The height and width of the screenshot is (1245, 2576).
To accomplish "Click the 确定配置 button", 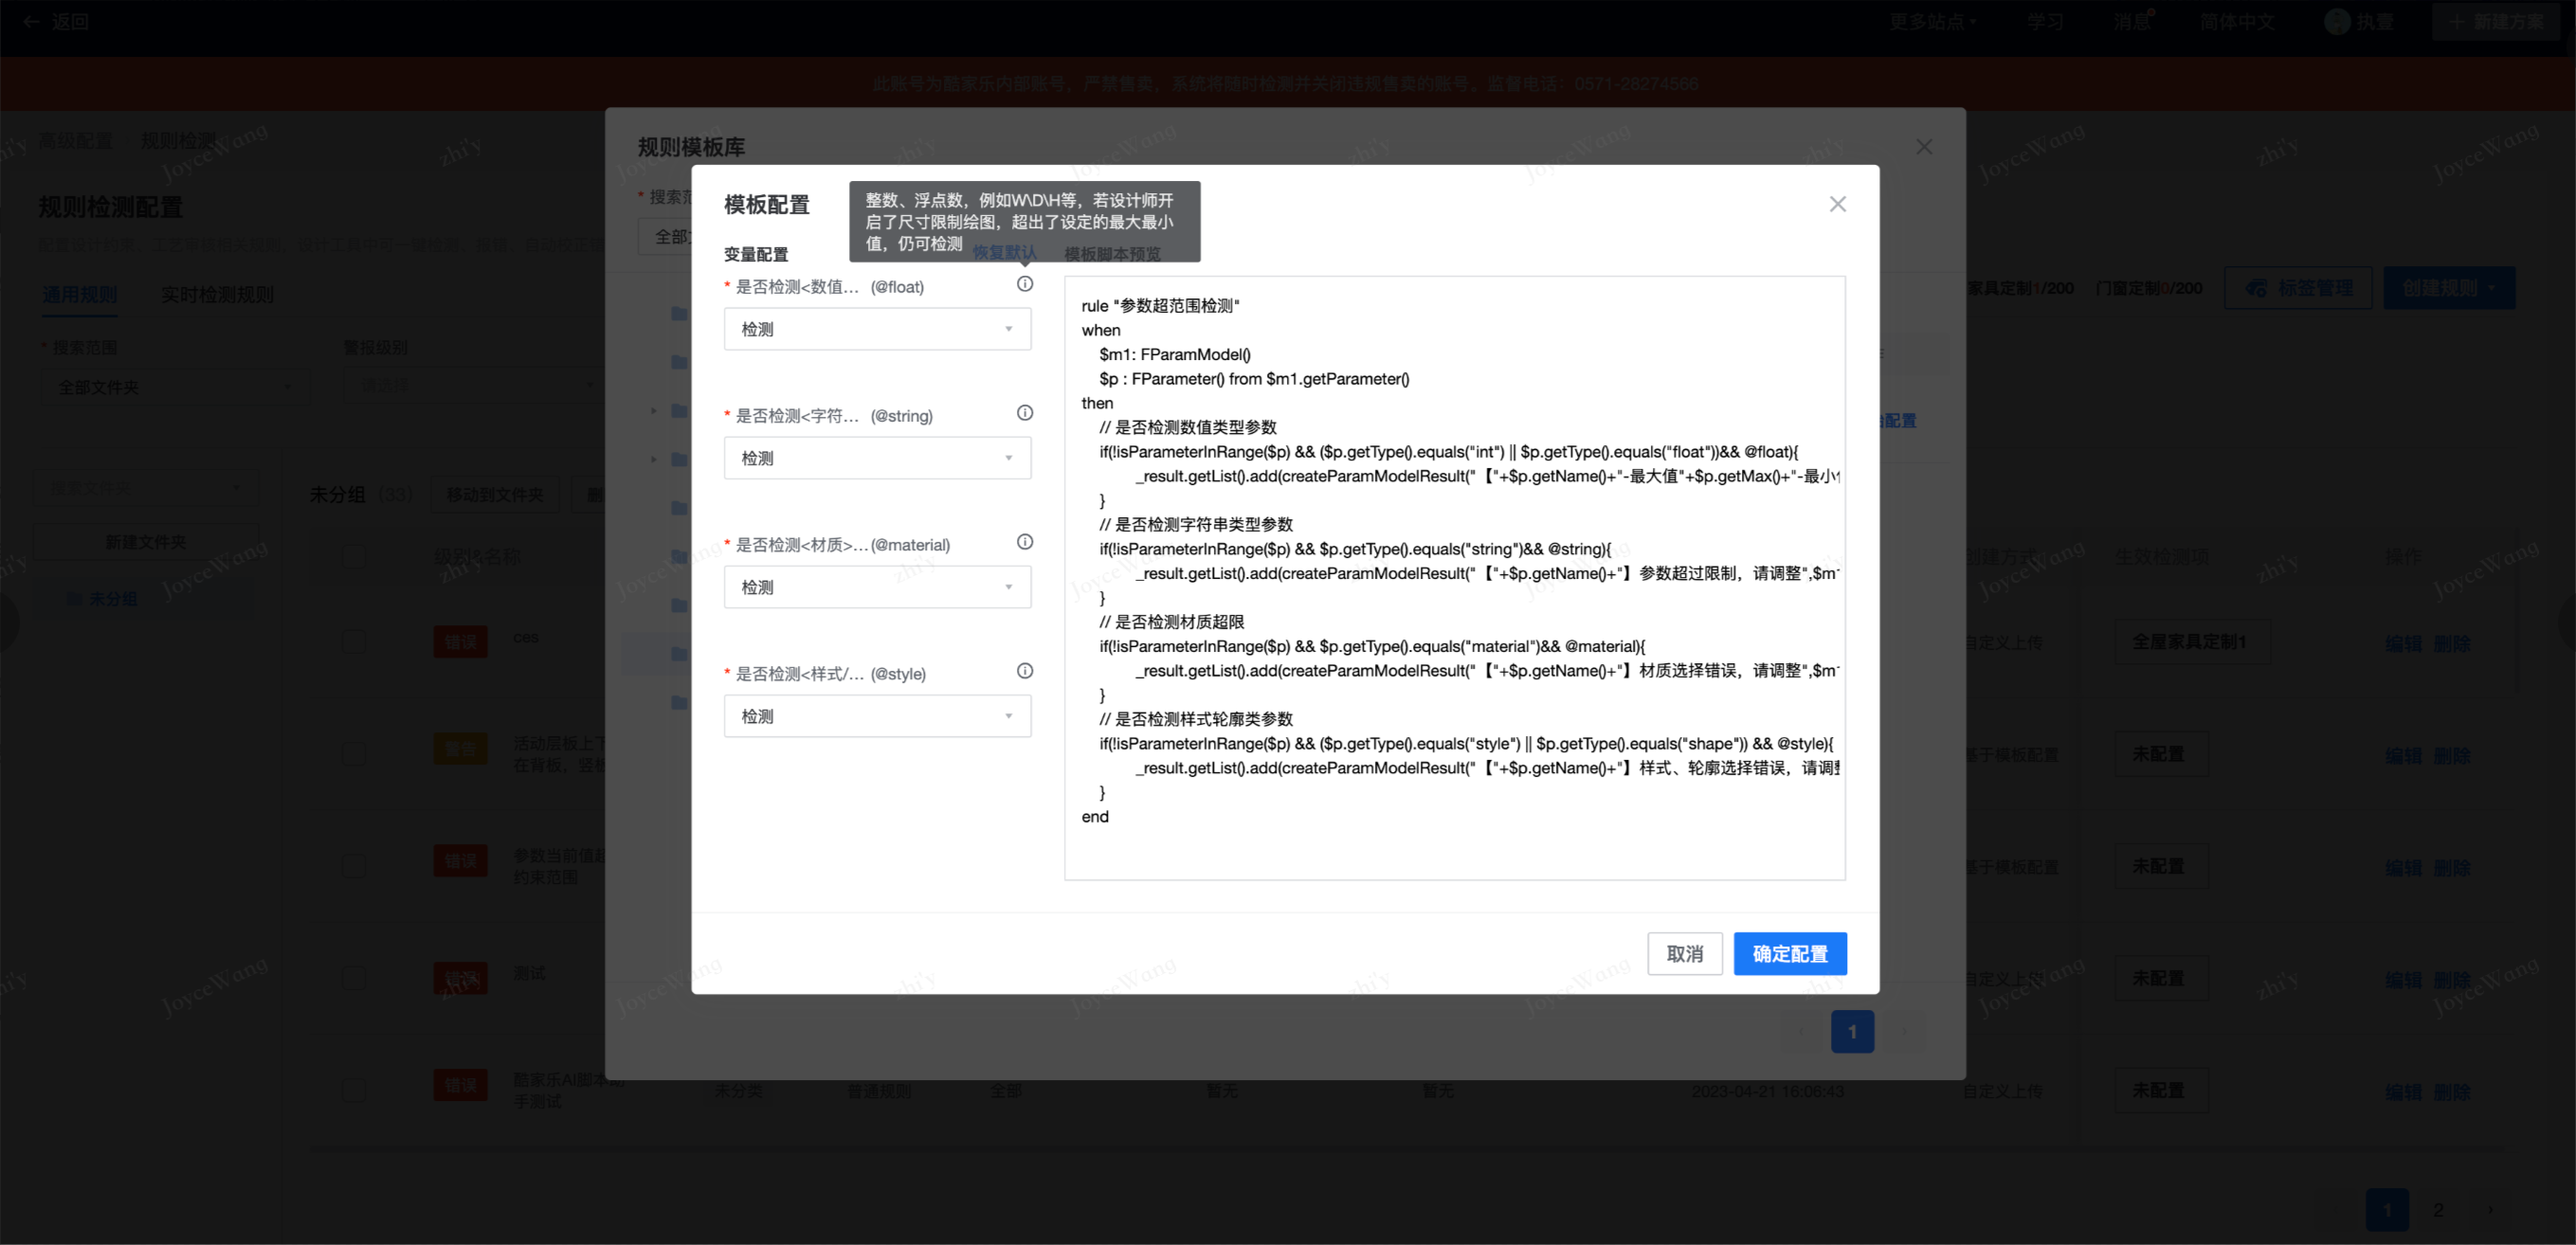I will click(1790, 953).
